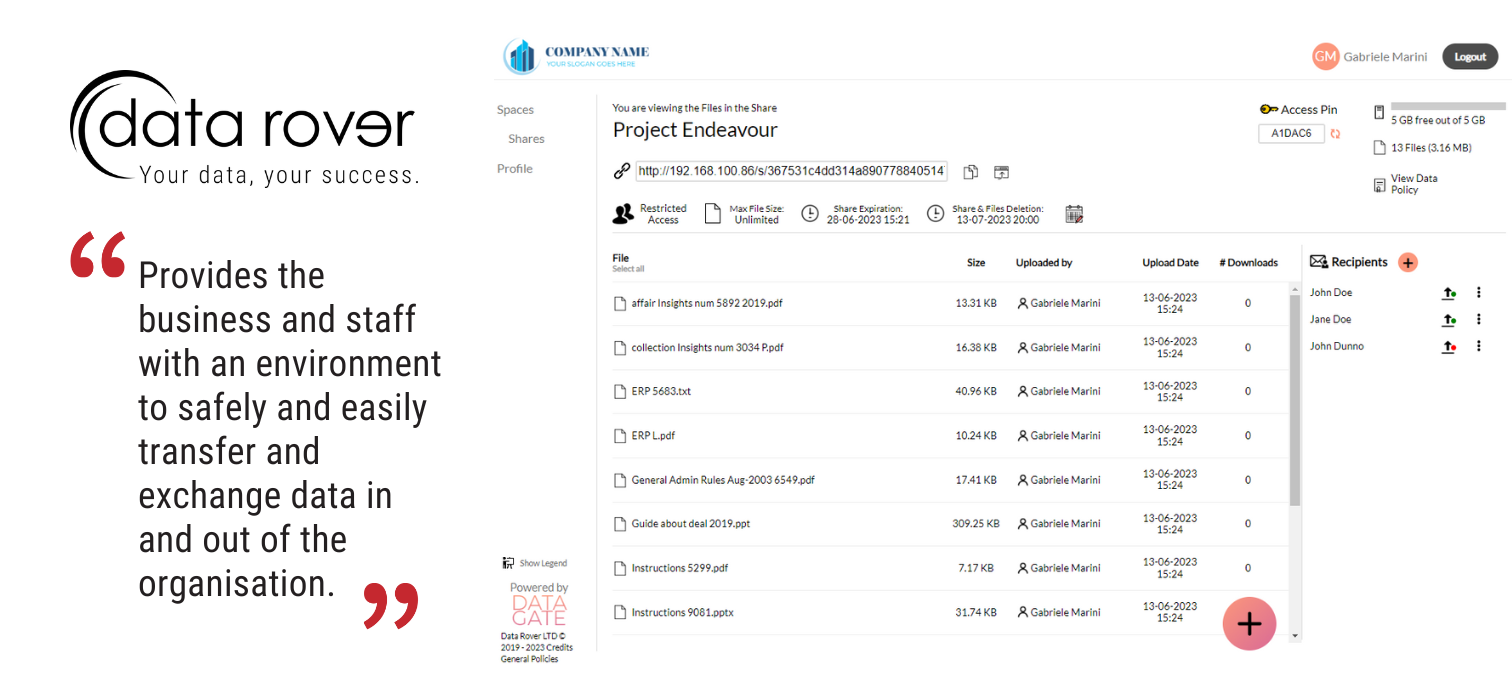Click the file icon of Instructions 5299.pdf
This screenshot has height=700, width=1512.
[620, 568]
